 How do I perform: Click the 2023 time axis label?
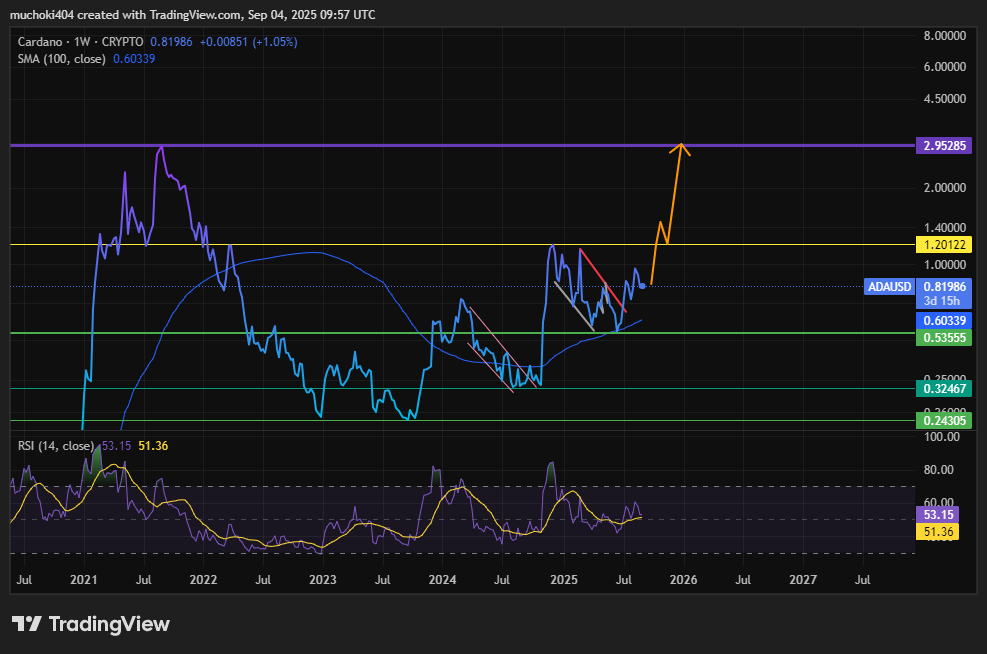[322, 579]
